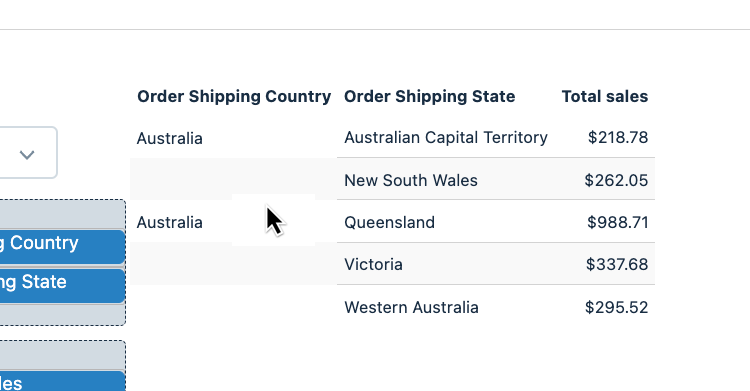Select the State field pill
Viewport: 750px width, 391px height.
point(62,286)
